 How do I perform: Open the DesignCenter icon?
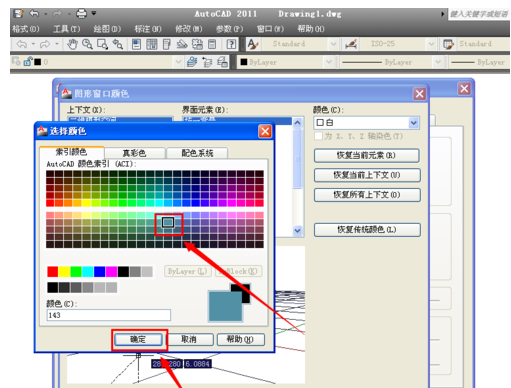point(152,44)
